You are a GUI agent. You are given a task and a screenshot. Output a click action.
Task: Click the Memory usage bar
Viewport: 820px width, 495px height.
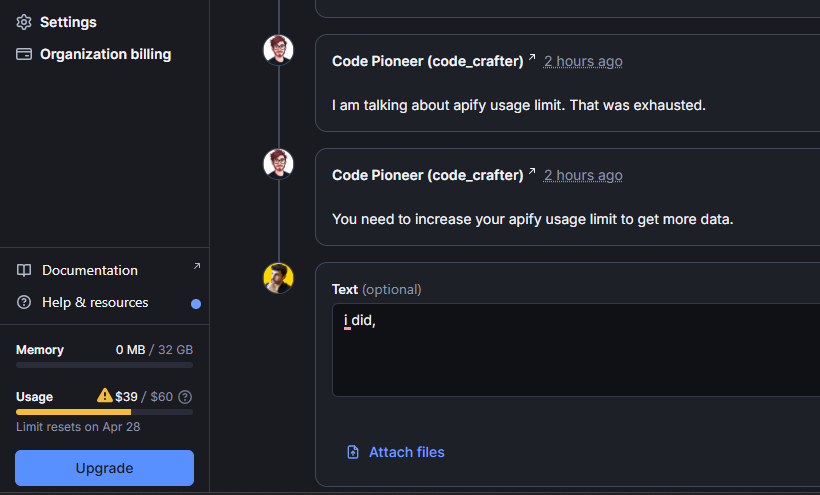click(x=105, y=365)
